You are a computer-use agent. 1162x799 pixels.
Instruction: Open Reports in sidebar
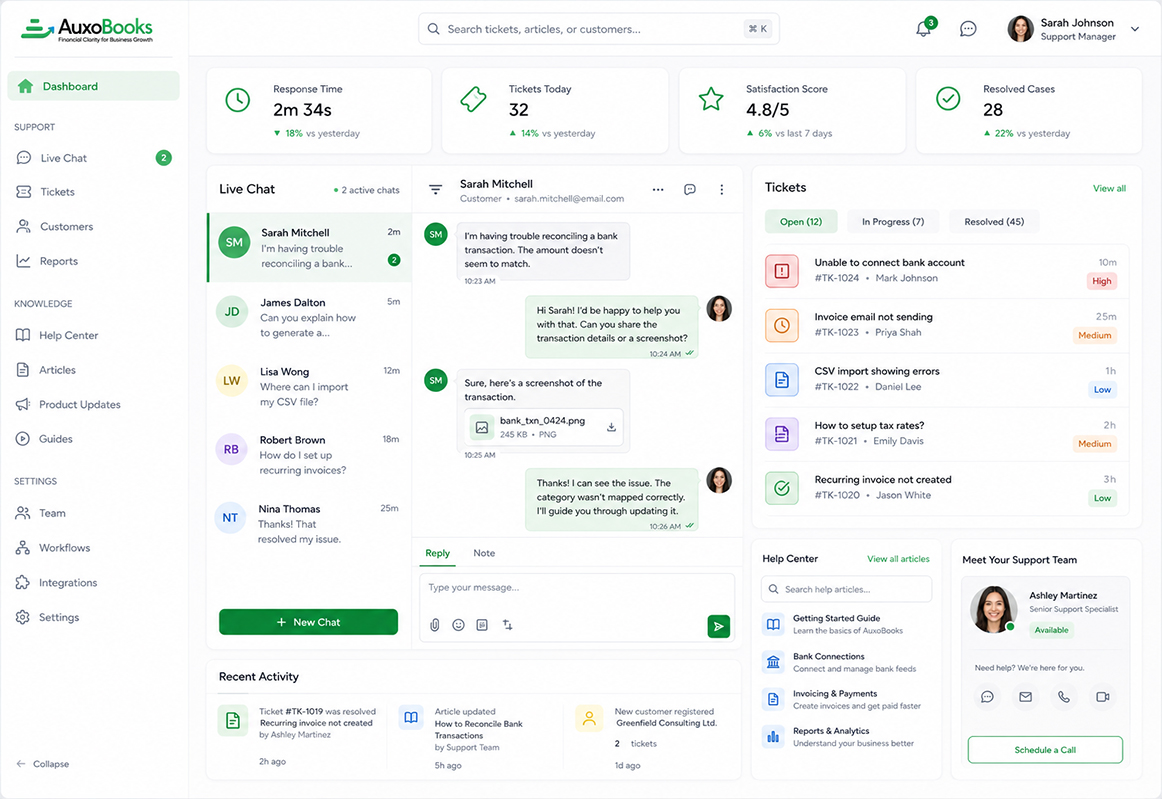pyautogui.click(x=93, y=261)
